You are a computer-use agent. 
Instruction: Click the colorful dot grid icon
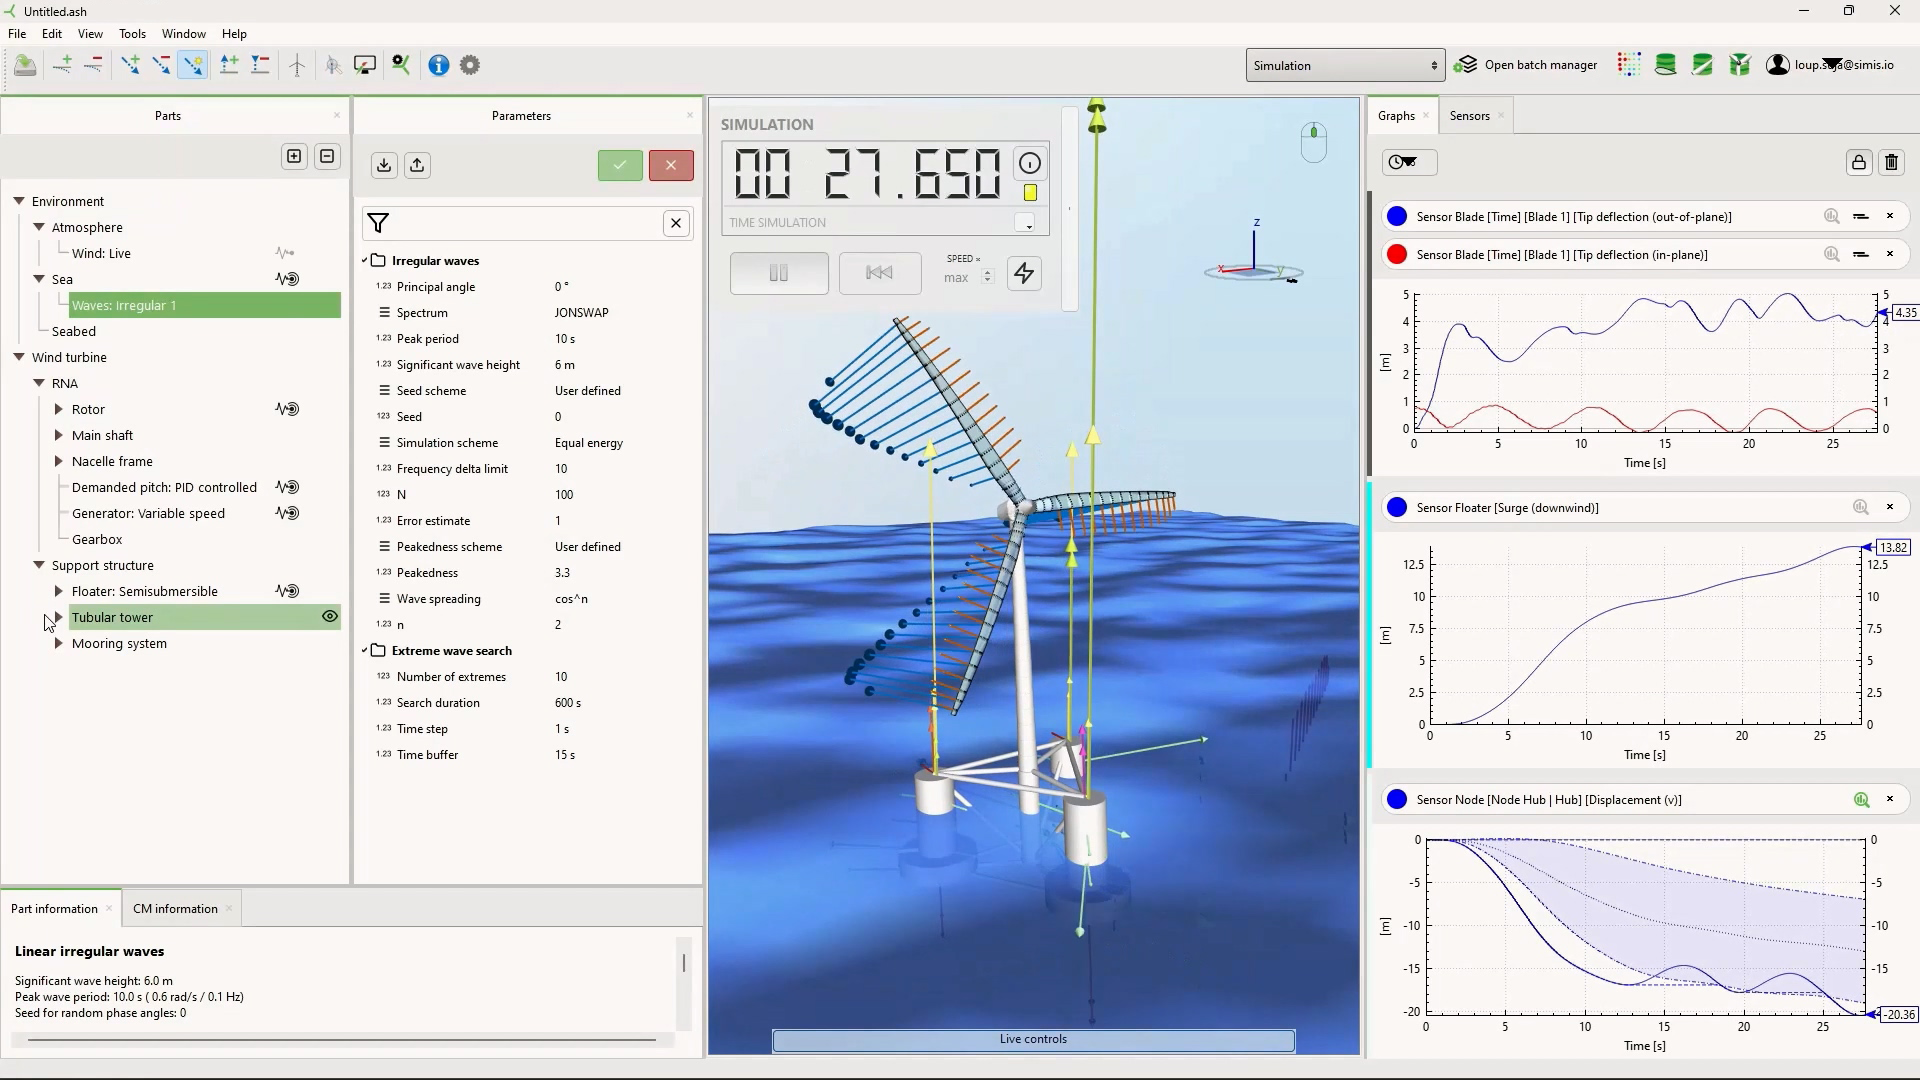tap(1629, 66)
